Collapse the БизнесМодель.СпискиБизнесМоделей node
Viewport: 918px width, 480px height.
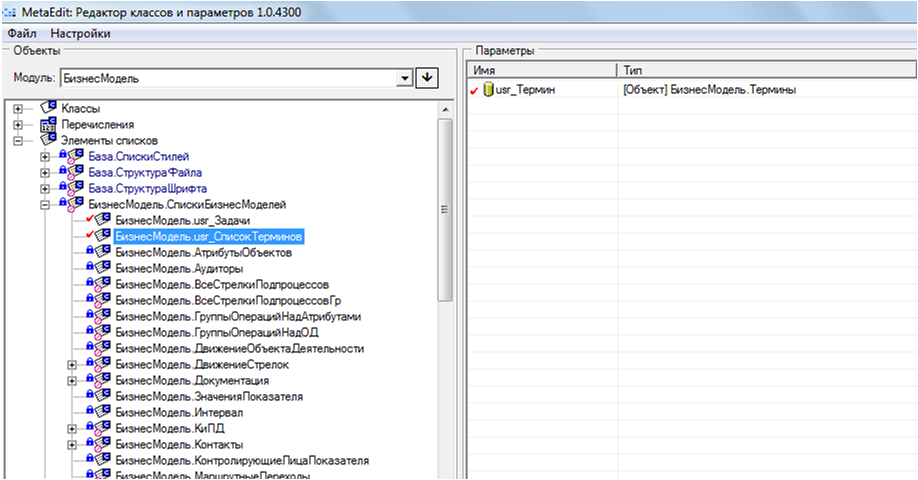coord(44,205)
